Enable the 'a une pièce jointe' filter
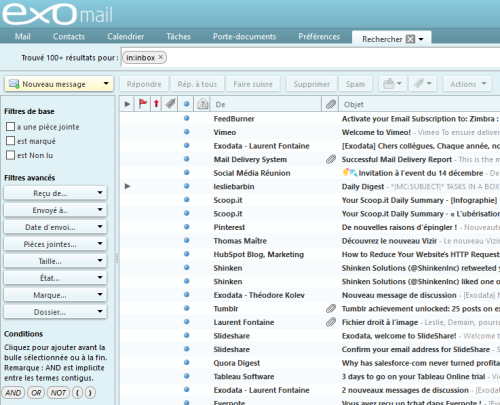Image resolution: width=500 pixels, height=405 pixels. (11, 127)
